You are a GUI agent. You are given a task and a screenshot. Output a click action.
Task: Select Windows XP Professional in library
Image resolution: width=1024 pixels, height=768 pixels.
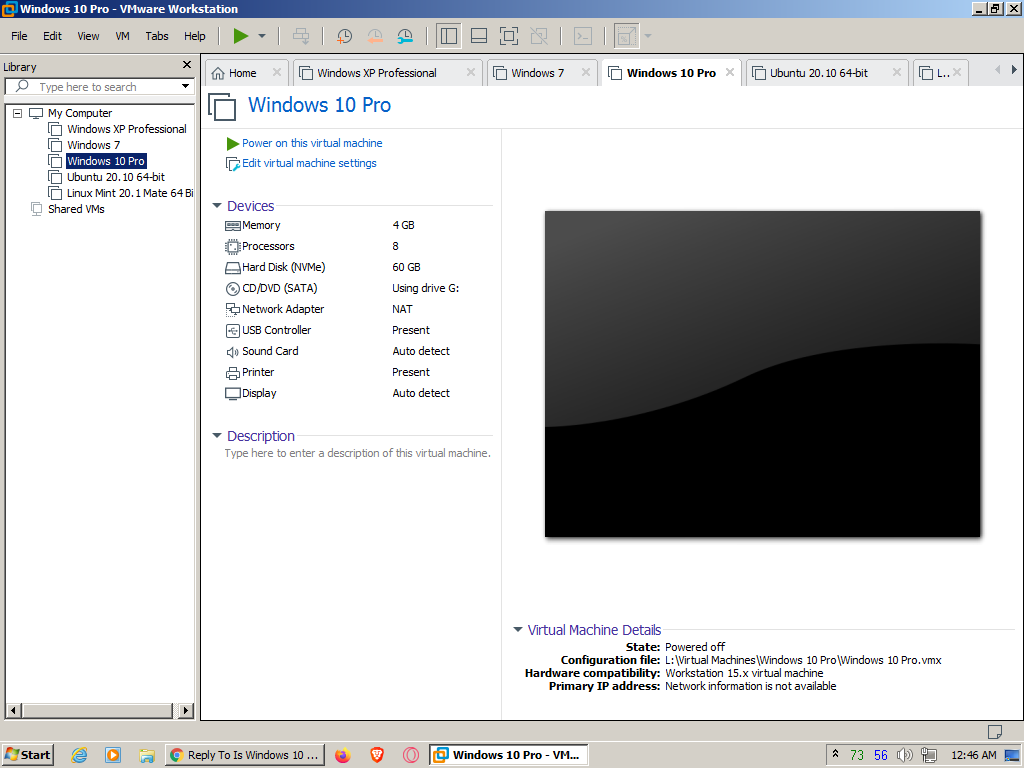coord(127,129)
